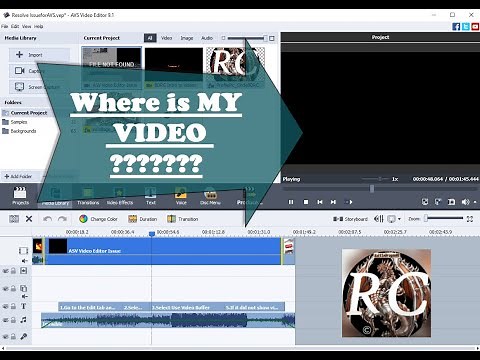Select the Samples folder
Image resolution: width=480 pixels, height=360 pixels.
click(x=15, y=122)
